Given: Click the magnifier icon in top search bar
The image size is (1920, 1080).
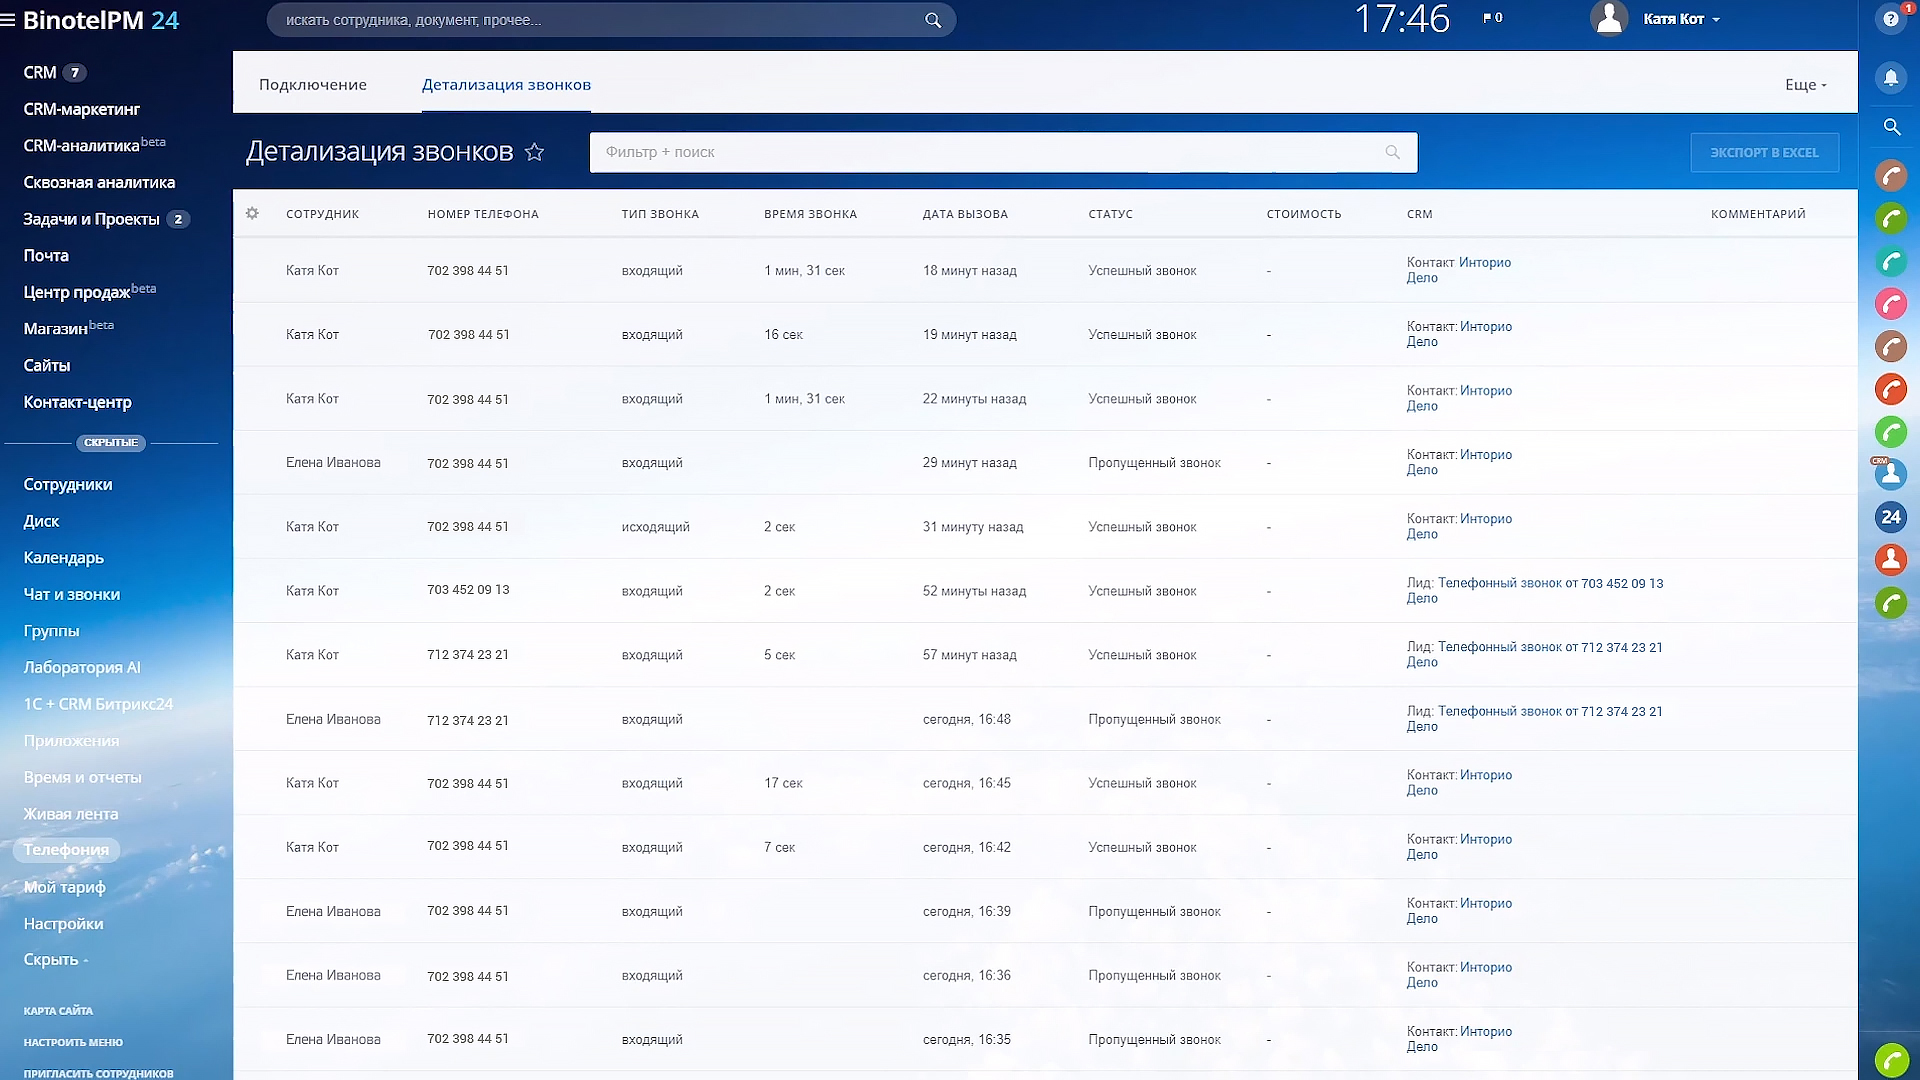Looking at the screenshot, I should (932, 20).
